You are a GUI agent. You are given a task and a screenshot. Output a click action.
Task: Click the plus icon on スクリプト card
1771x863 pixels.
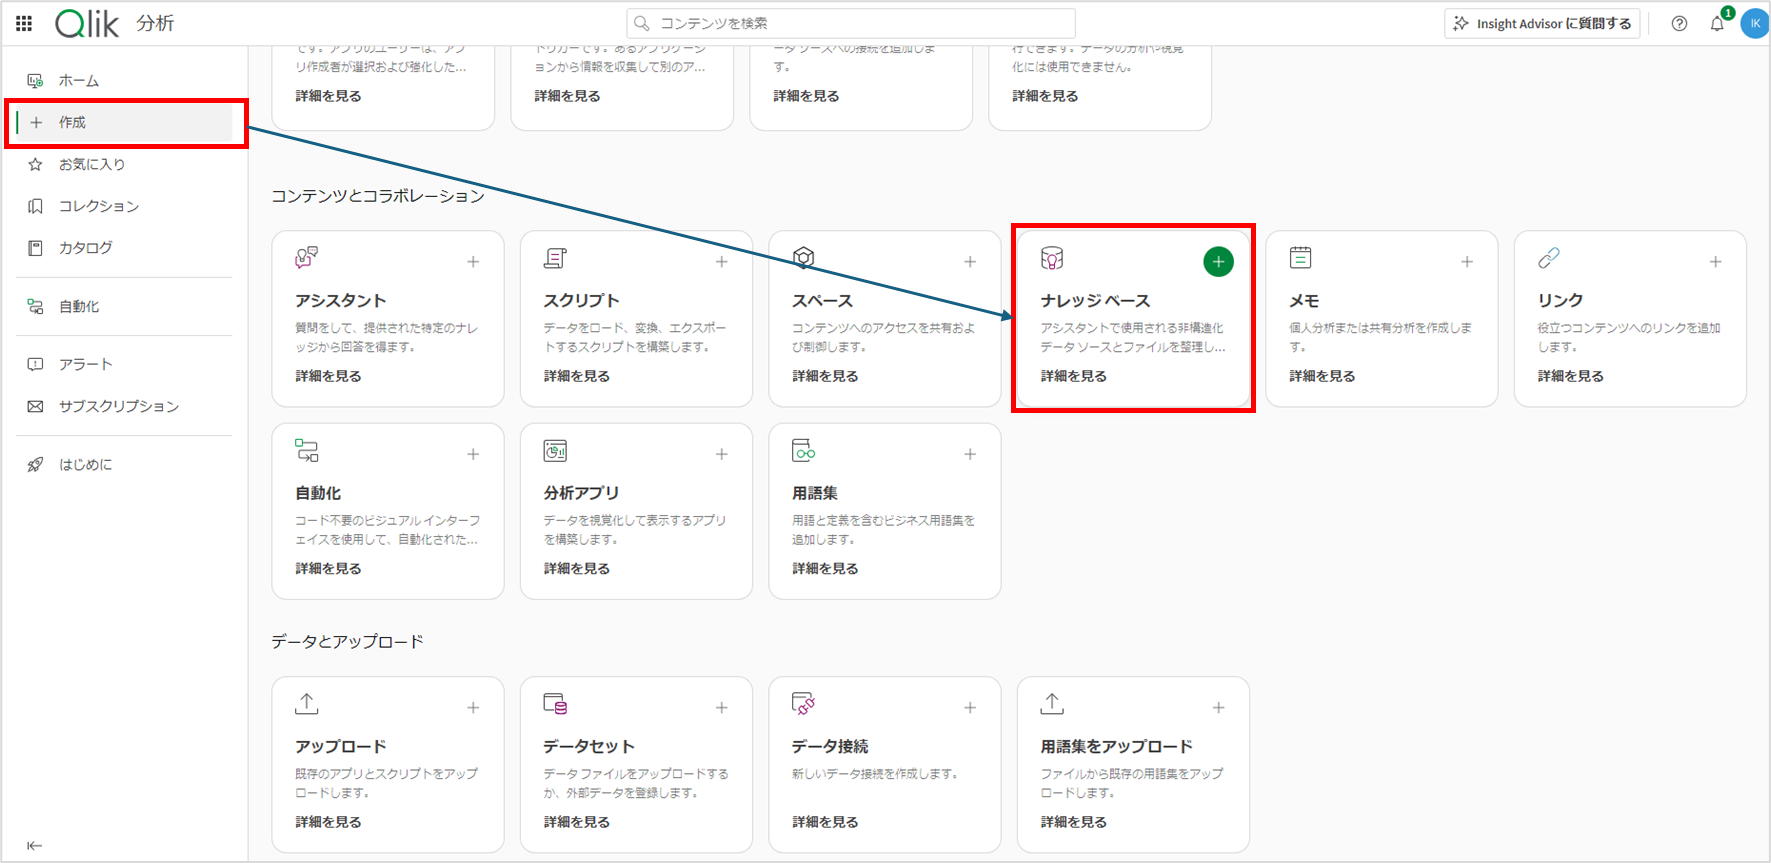tap(721, 262)
